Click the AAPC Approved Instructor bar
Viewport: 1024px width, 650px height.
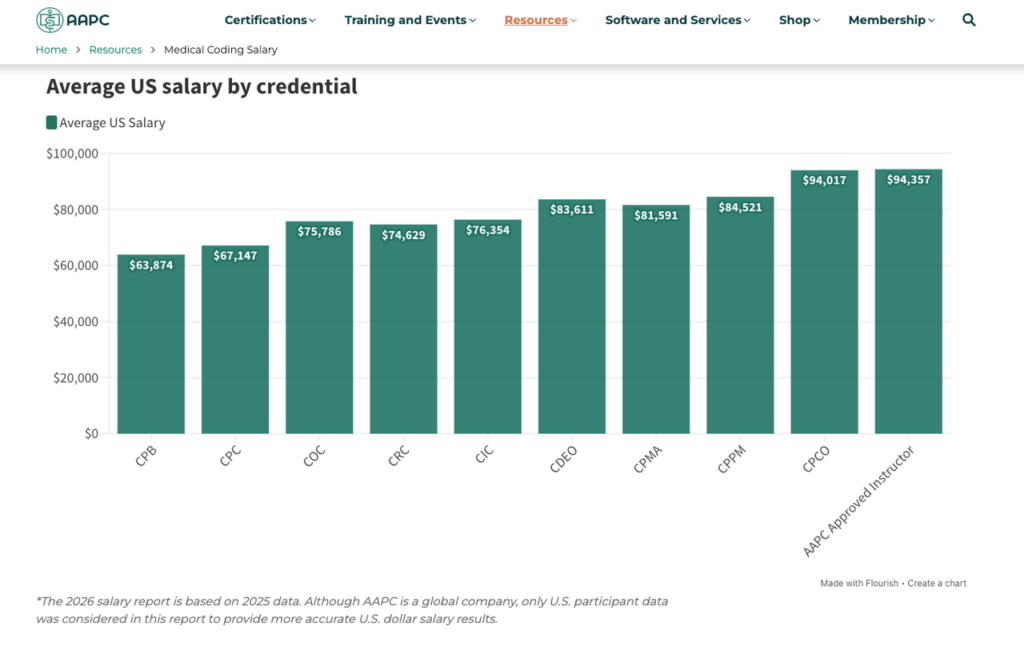point(908,300)
